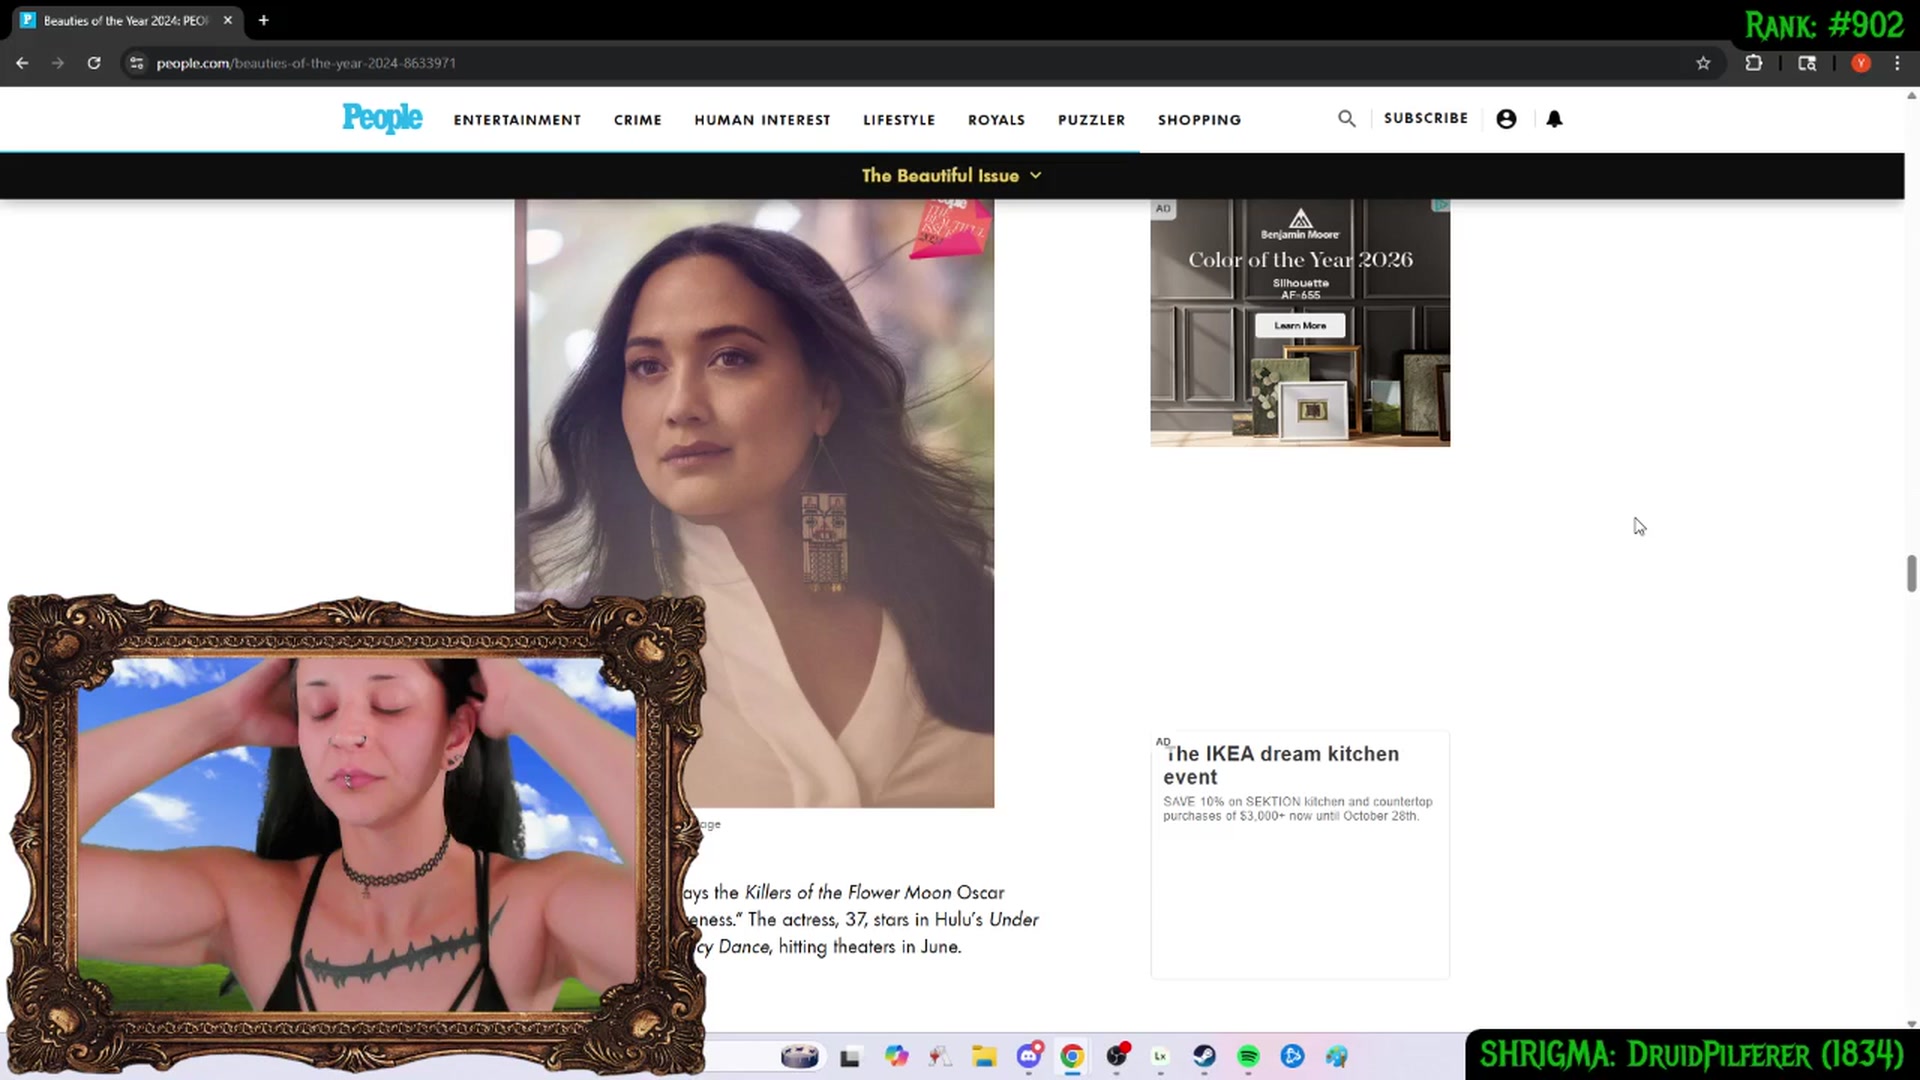
Task: Go back with the browser back arrow
Action: tap(22, 63)
